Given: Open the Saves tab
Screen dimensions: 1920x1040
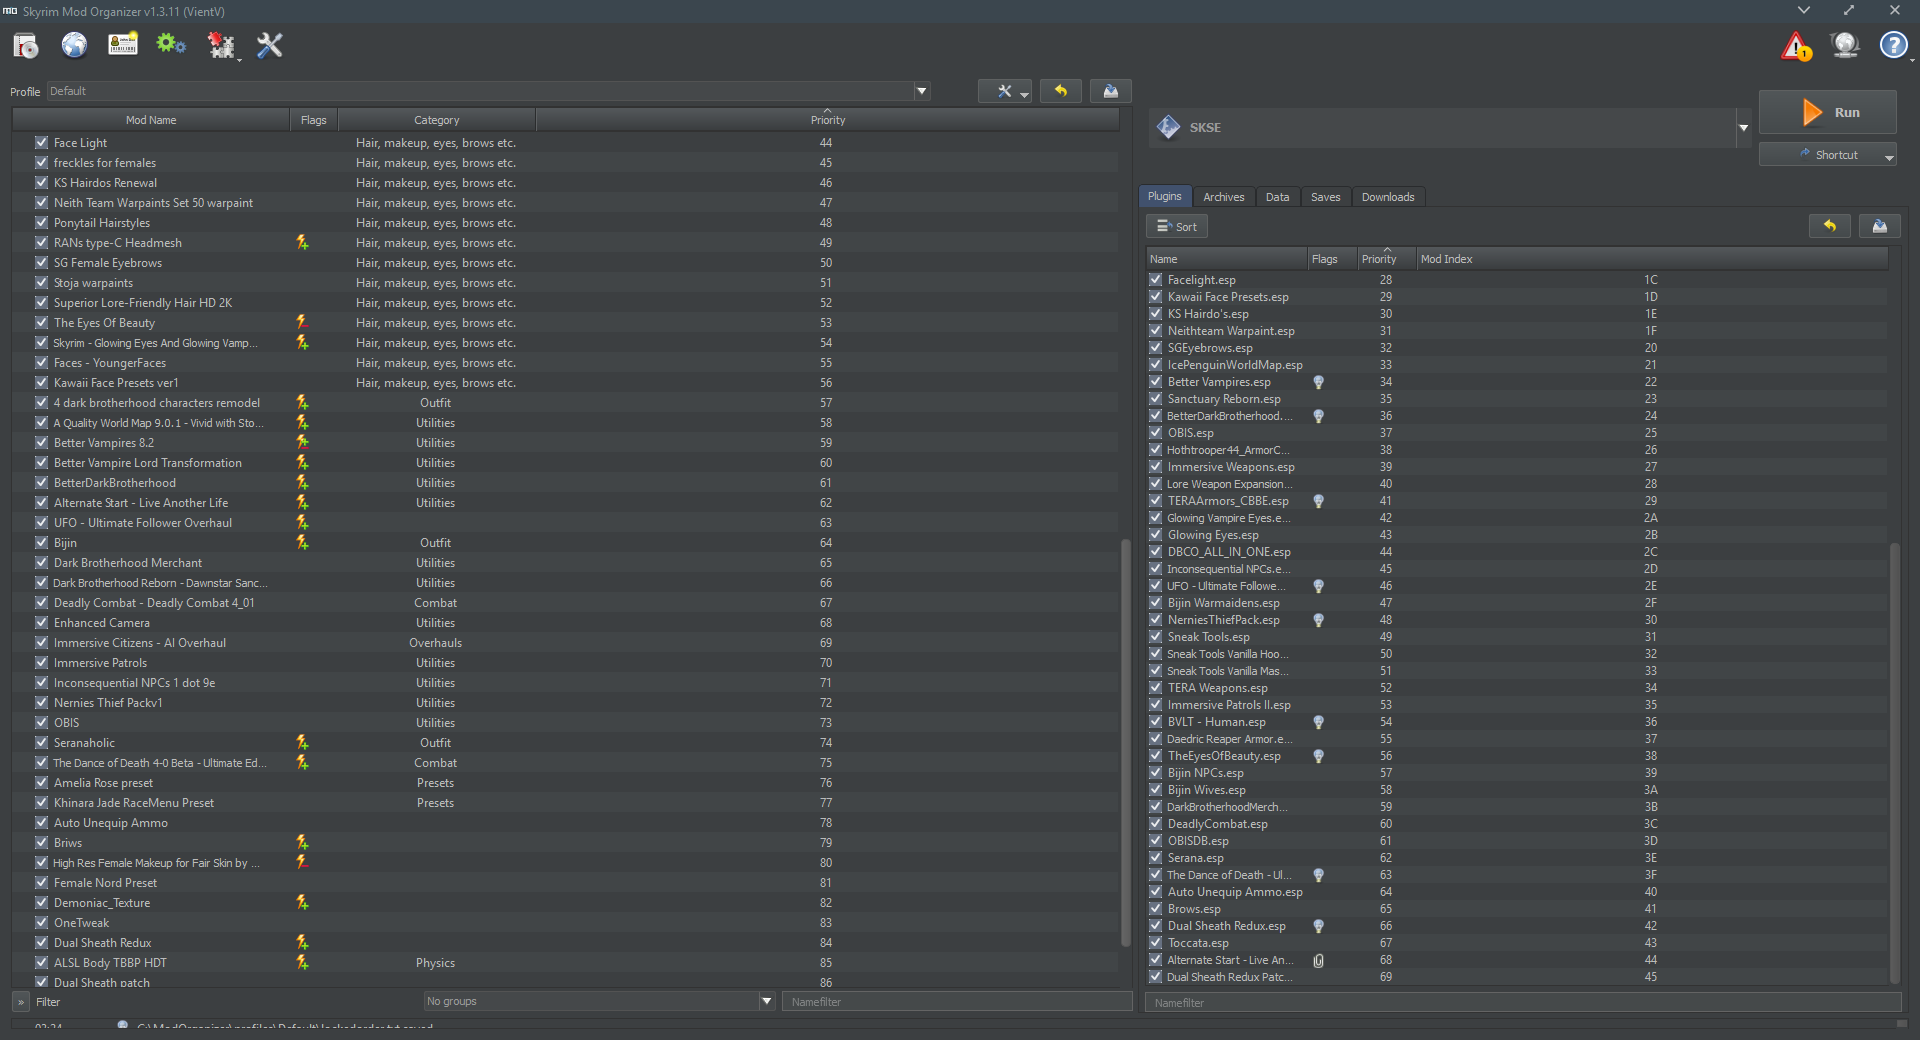Looking at the screenshot, I should [x=1326, y=197].
